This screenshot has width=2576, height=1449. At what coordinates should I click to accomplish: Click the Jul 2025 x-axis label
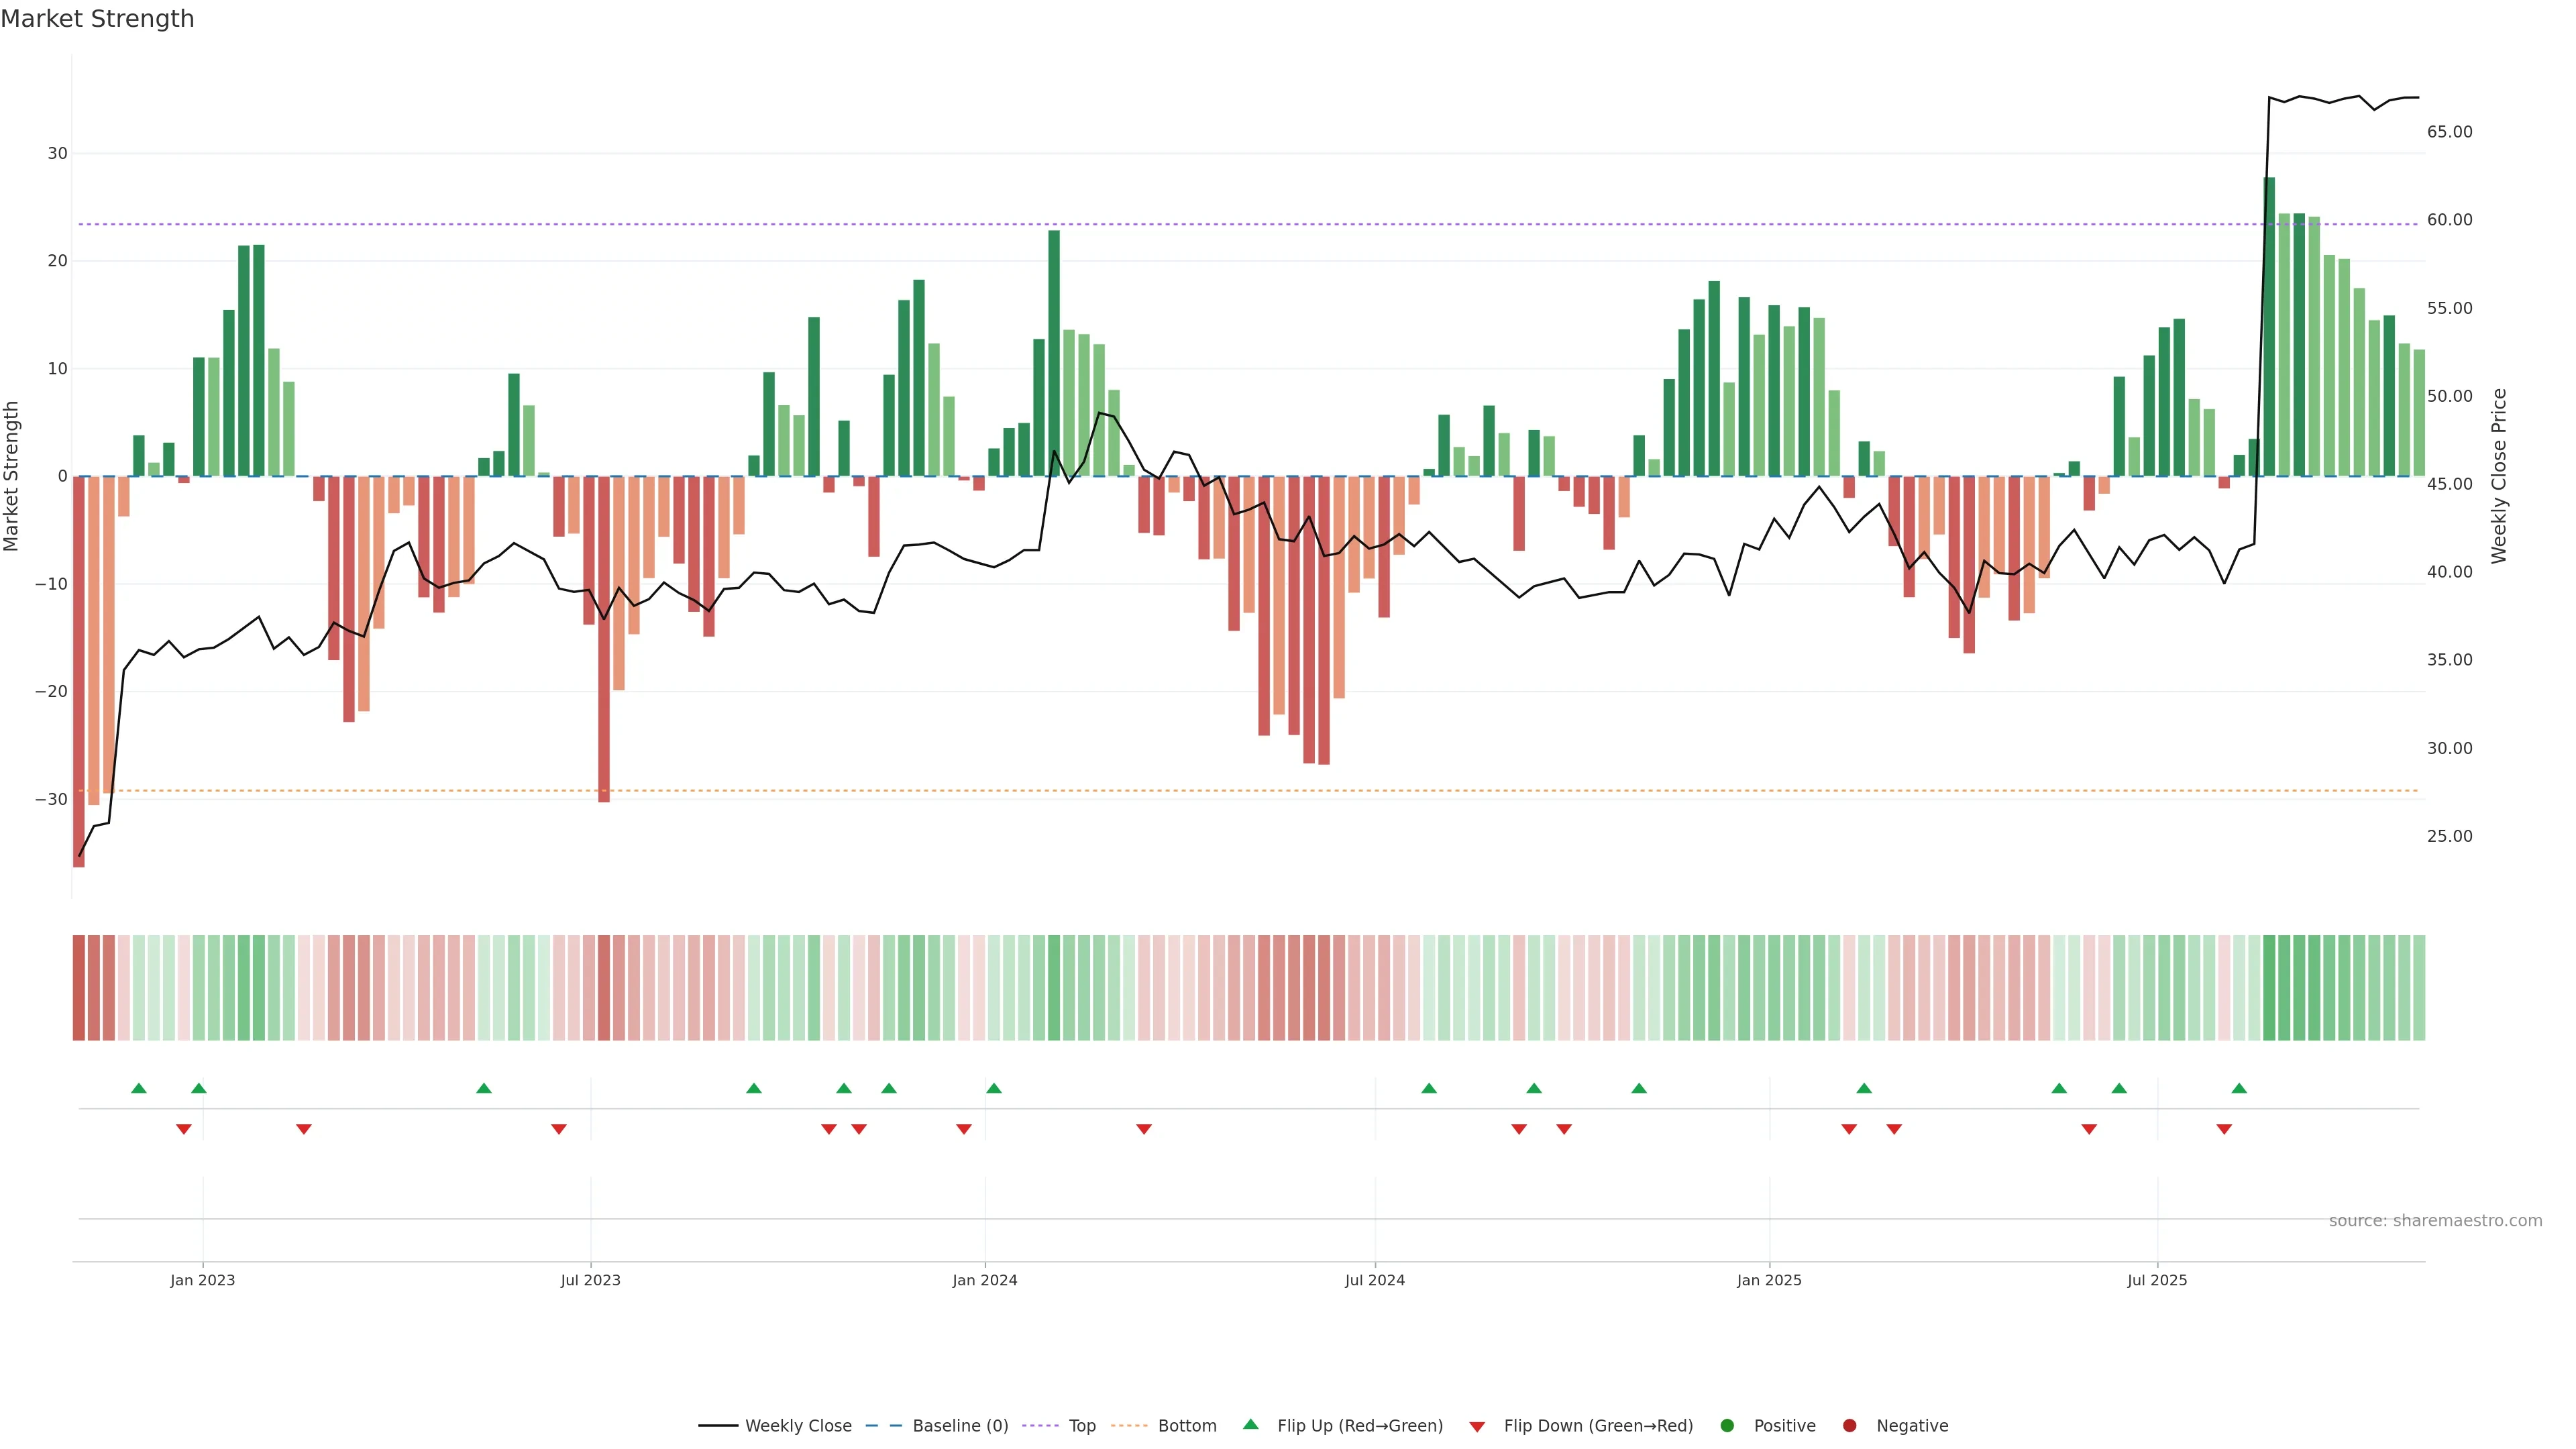click(x=2157, y=1280)
